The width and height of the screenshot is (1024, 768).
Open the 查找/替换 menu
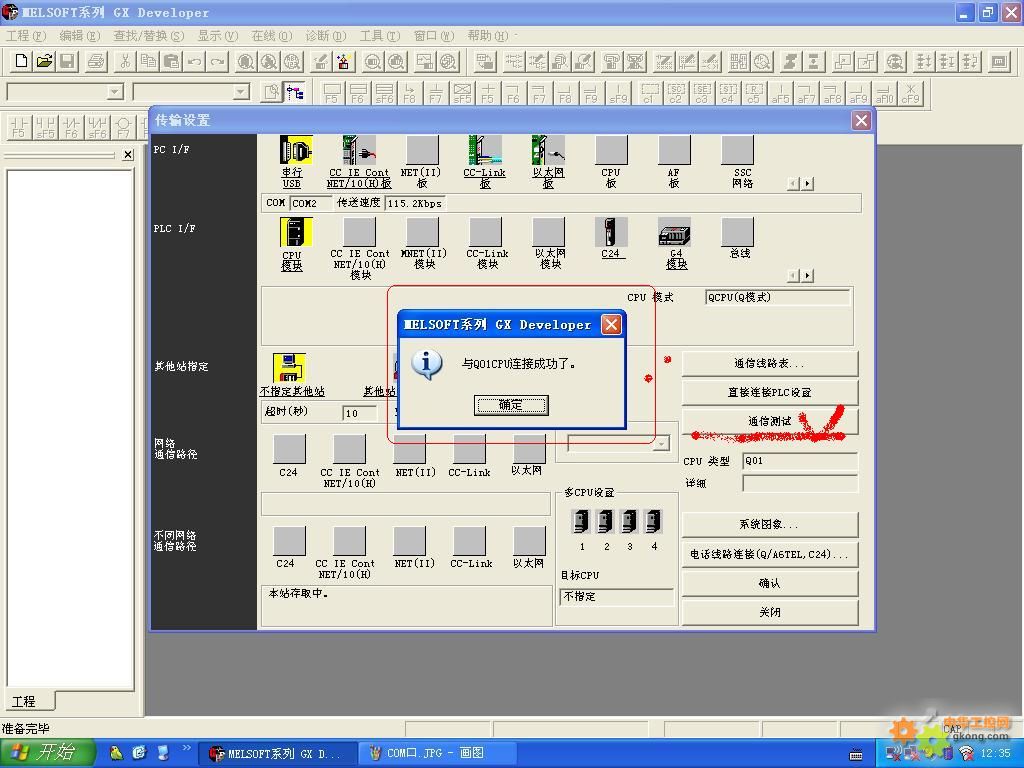(x=148, y=35)
